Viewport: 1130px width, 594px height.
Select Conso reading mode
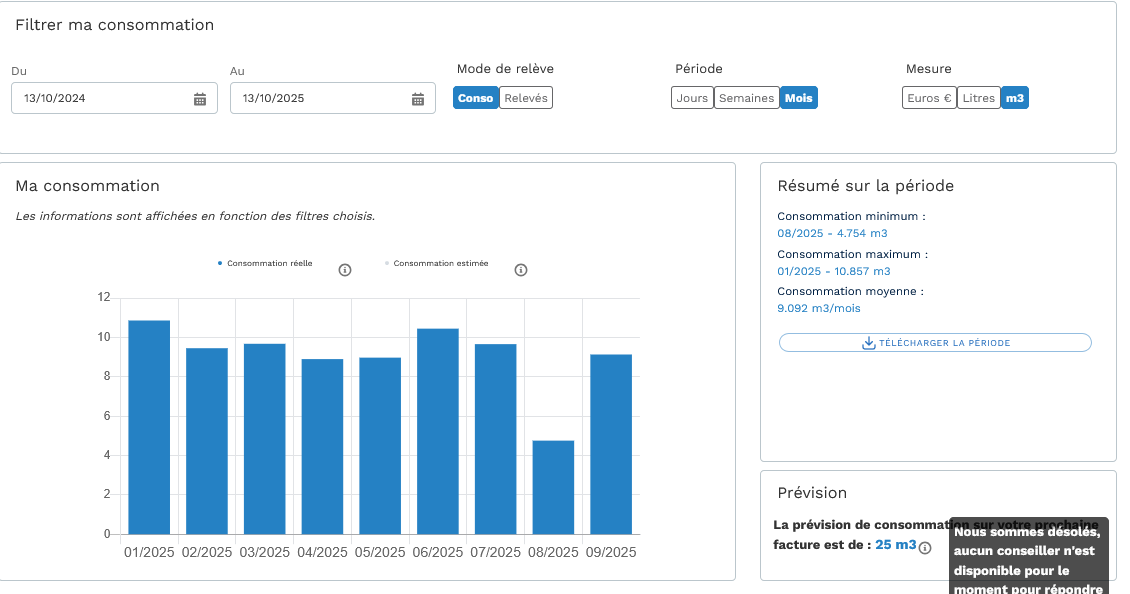[x=476, y=98]
